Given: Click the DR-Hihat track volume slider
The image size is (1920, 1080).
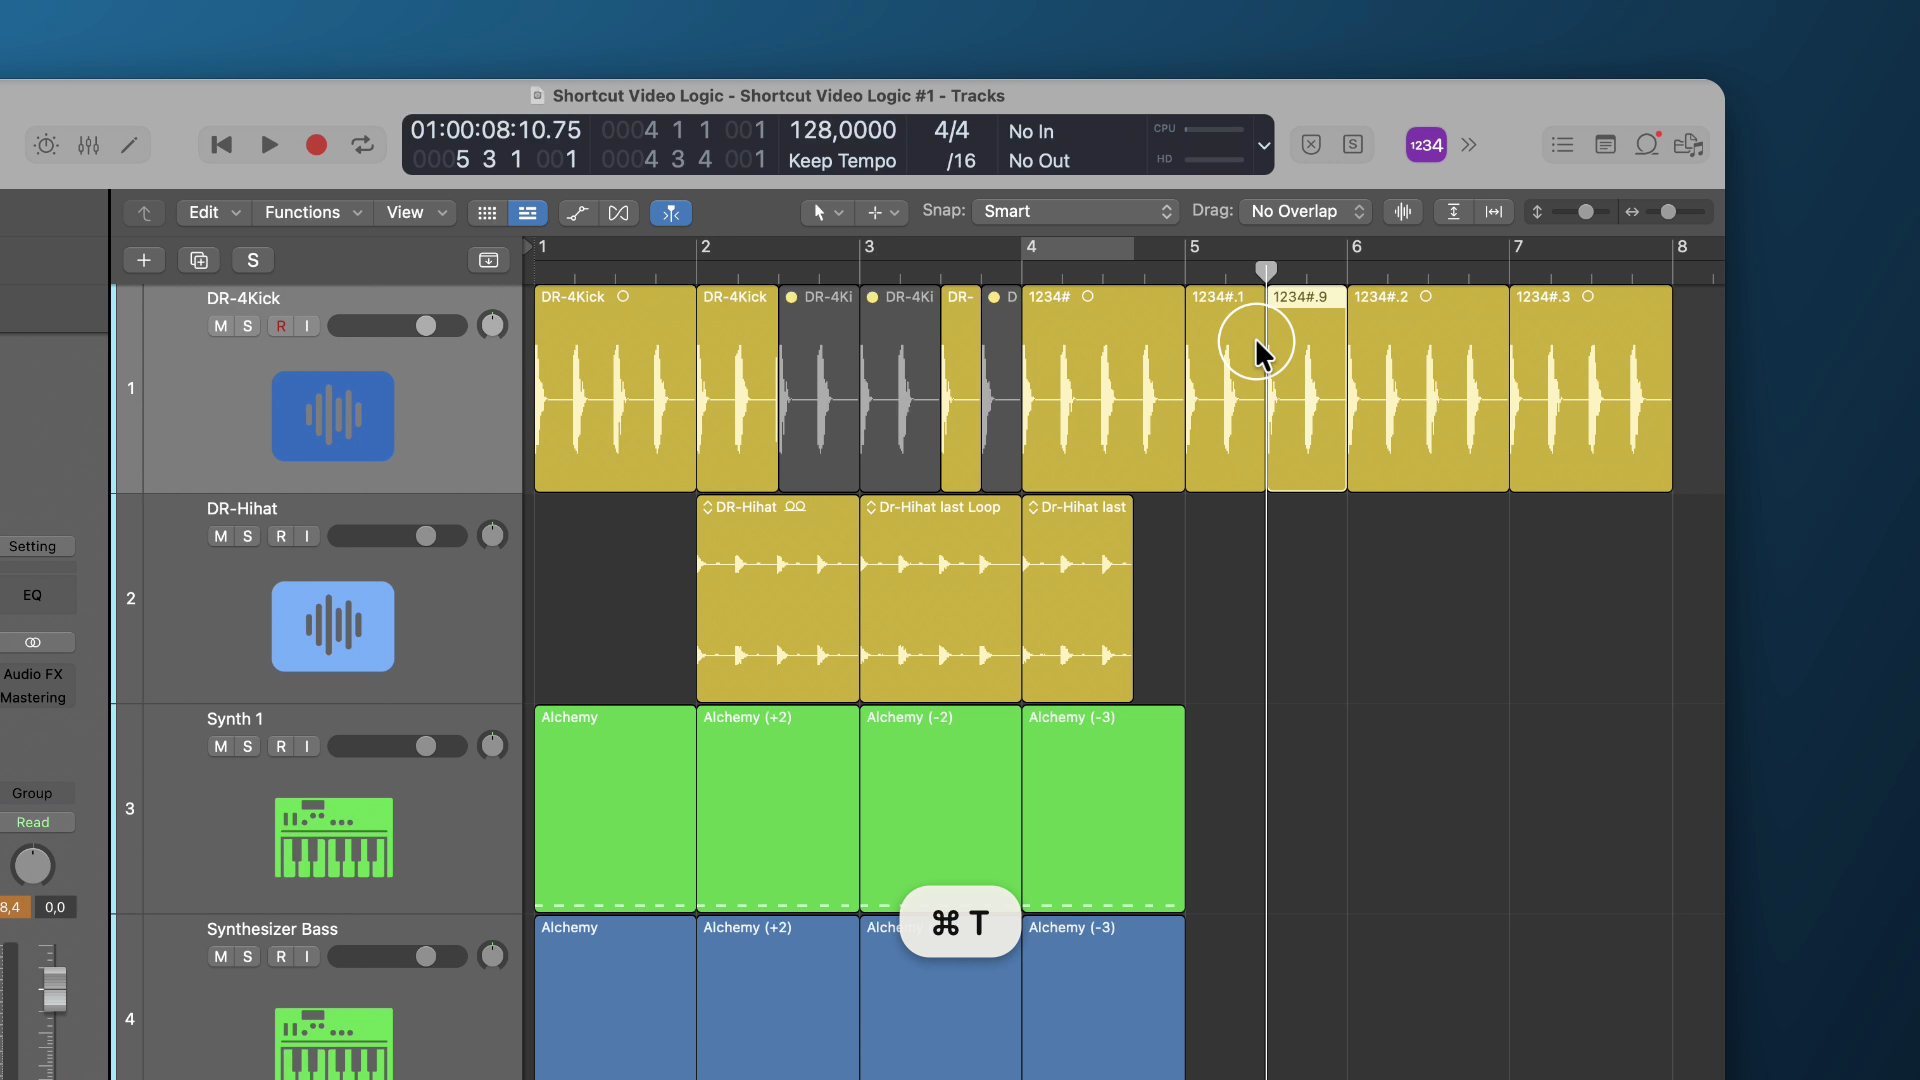Looking at the screenshot, I should tap(397, 536).
